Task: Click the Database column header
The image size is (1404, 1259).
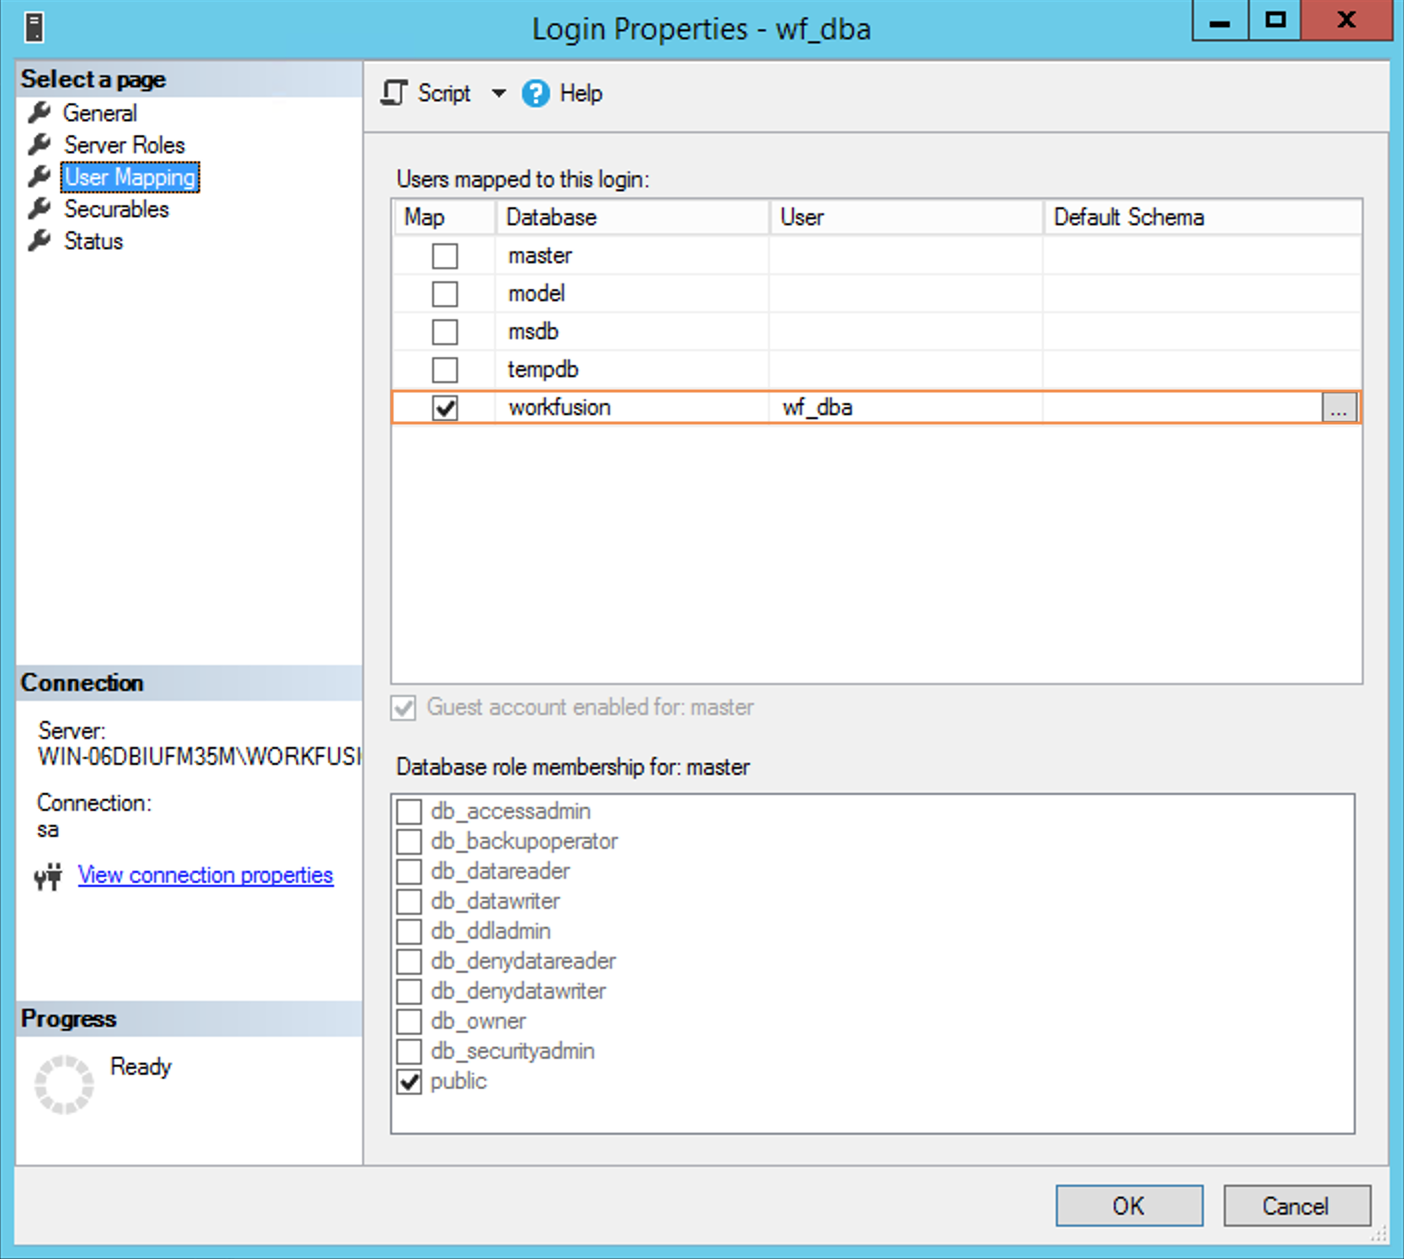Action: click(x=633, y=217)
